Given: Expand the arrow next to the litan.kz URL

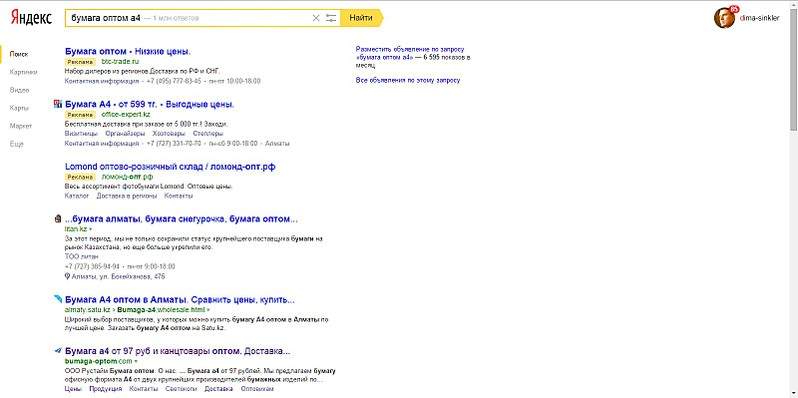Looking at the screenshot, I should (91, 230).
